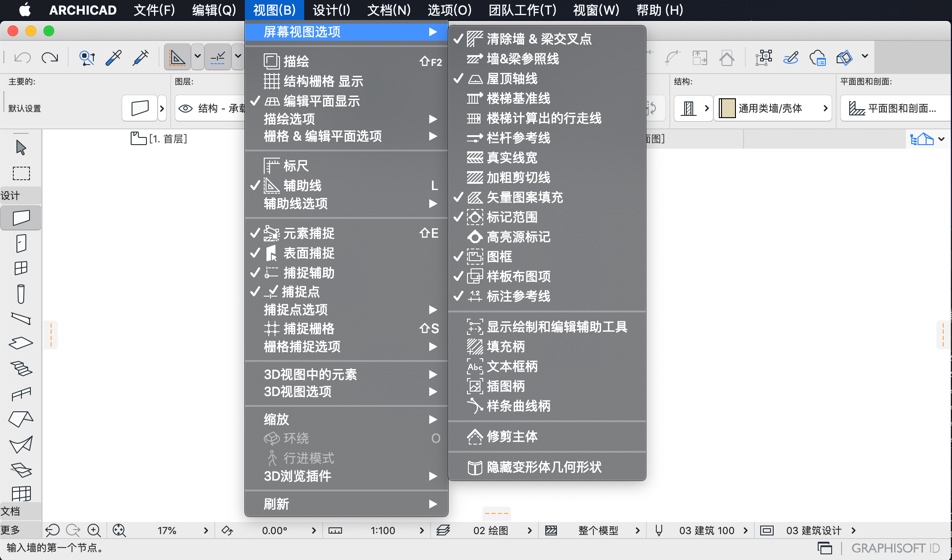
Task: Toggle 元素捕捉 in view menu
Action: [x=346, y=233]
